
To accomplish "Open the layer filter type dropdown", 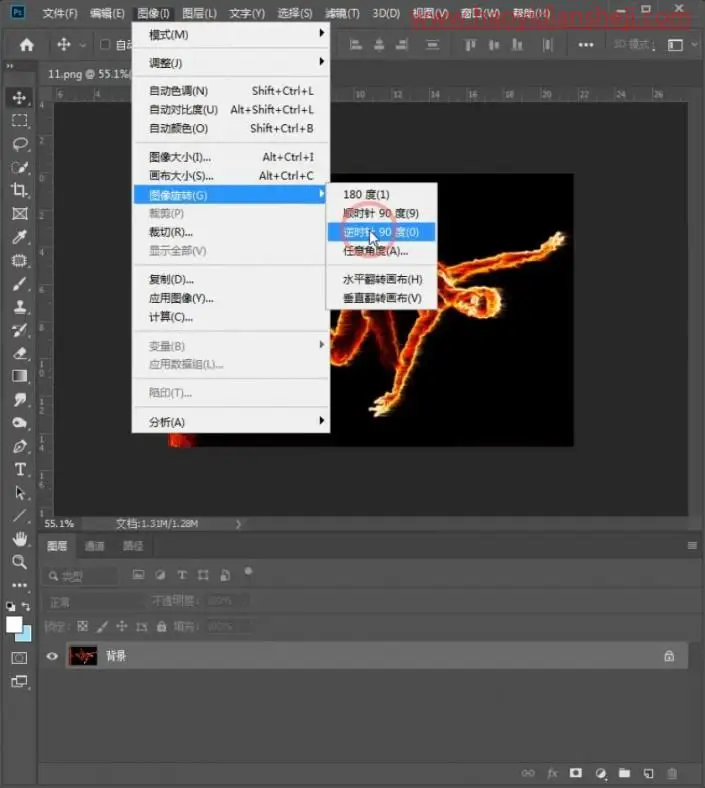I will [x=80, y=576].
